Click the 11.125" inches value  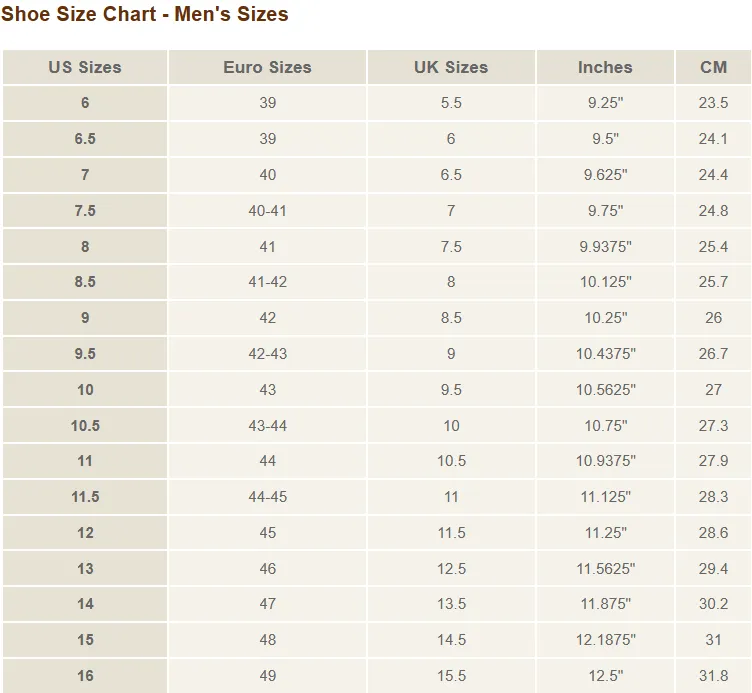coord(605,496)
